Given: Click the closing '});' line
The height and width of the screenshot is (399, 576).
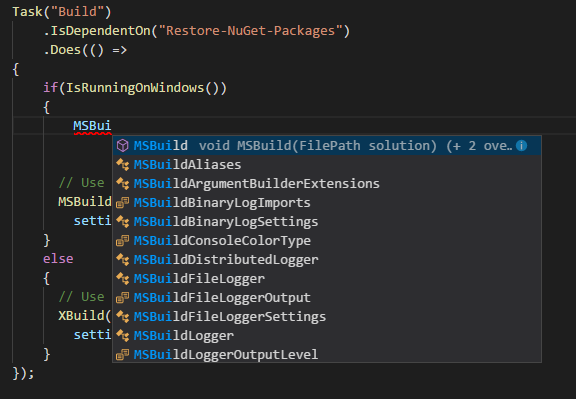Looking at the screenshot, I should pos(24,373).
